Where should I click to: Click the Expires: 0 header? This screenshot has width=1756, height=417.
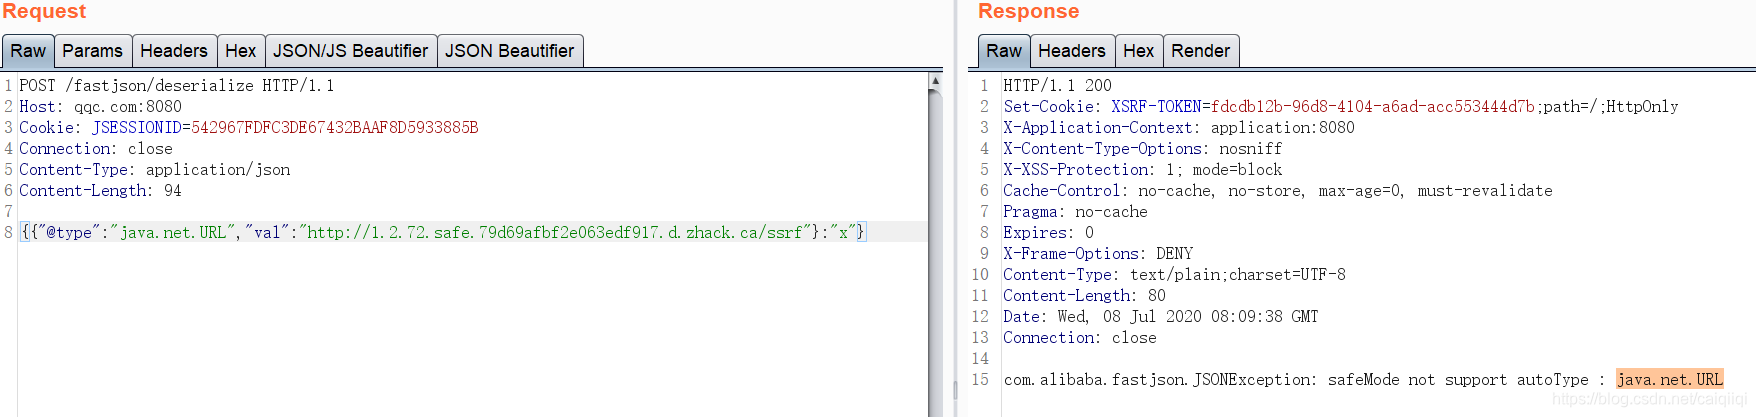click(1049, 233)
